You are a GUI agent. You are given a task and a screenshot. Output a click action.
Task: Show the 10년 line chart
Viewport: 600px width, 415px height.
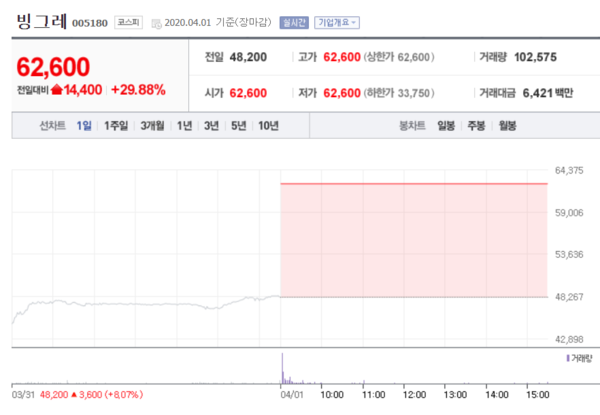pos(268,125)
